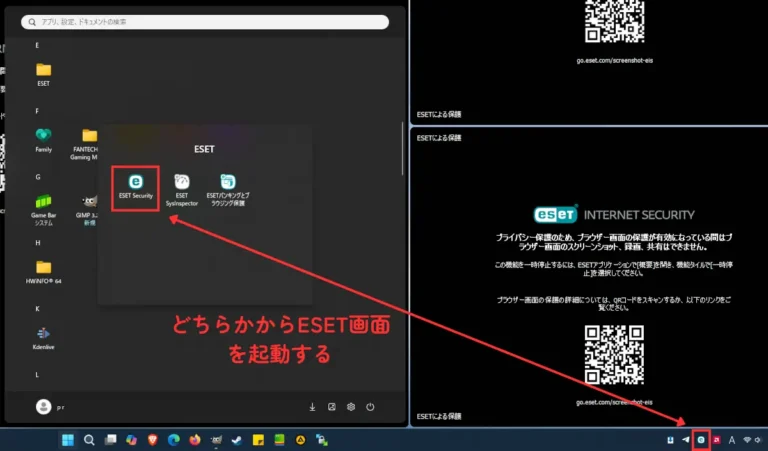Open Pictures folder from Start footer
Screen dimensions: 768x451
click(x=332, y=407)
